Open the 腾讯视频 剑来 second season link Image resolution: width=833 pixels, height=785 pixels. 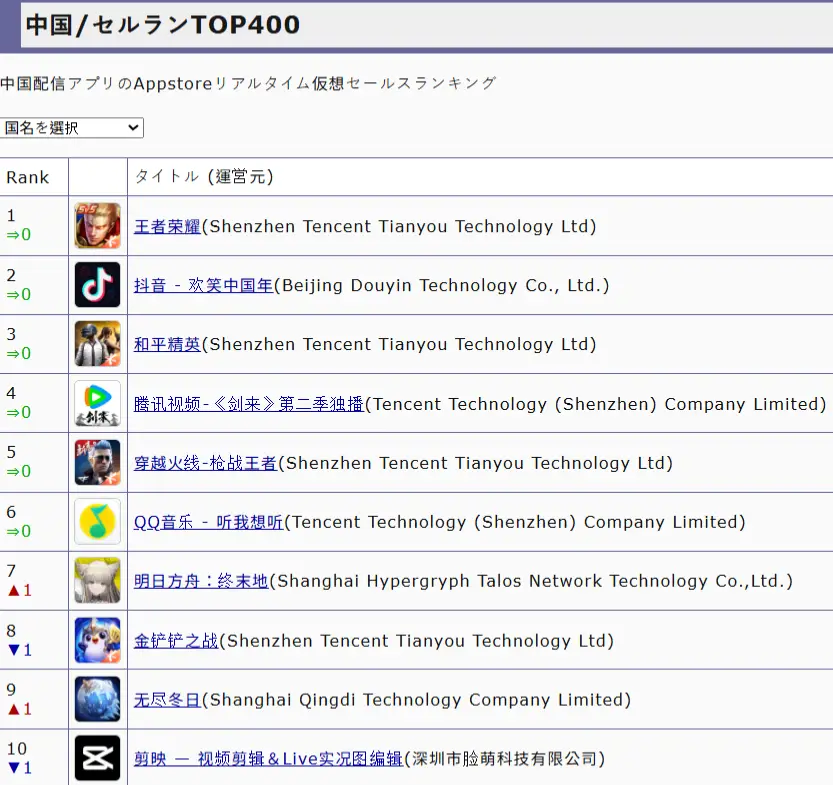[248, 405]
